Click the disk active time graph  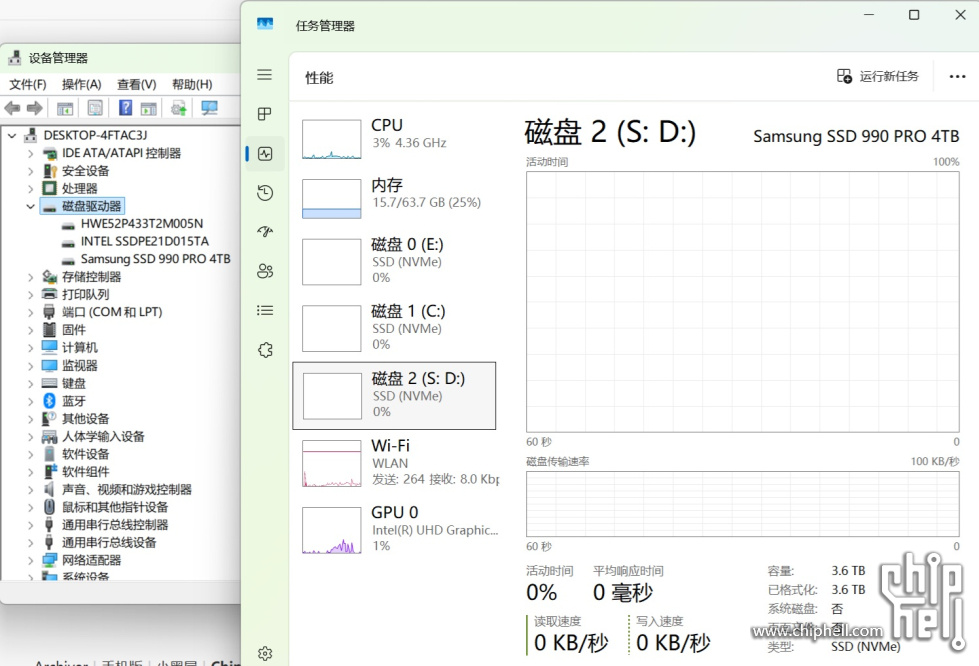coord(742,301)
